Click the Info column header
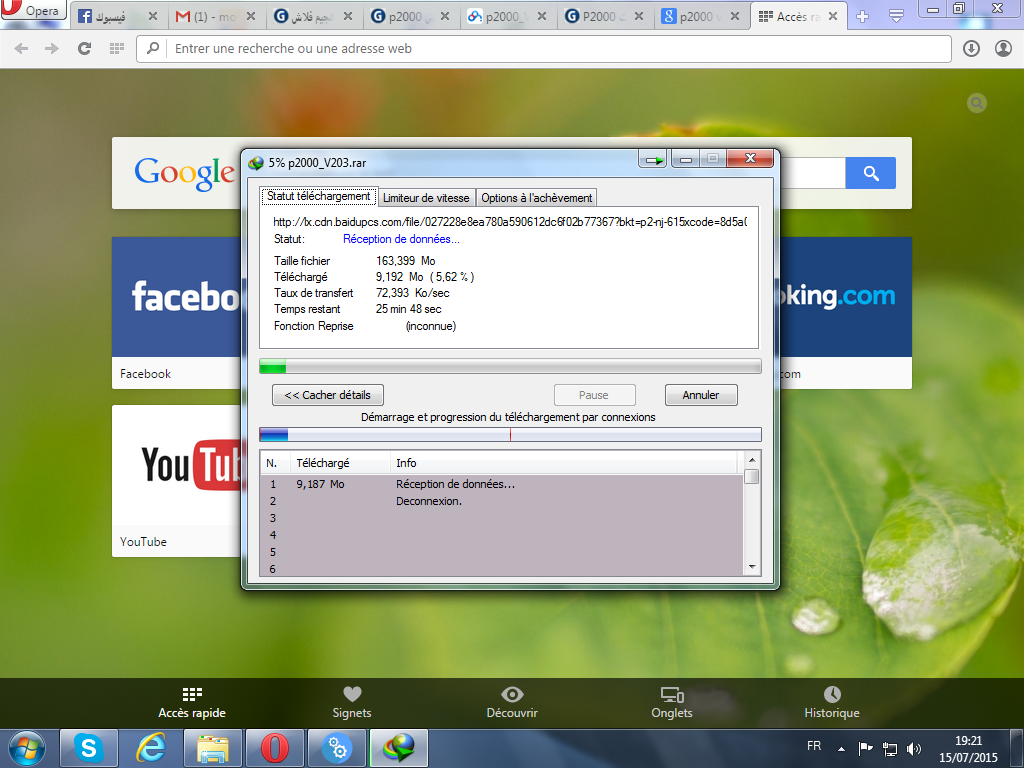1024x768 pixels. click(565, 463)
